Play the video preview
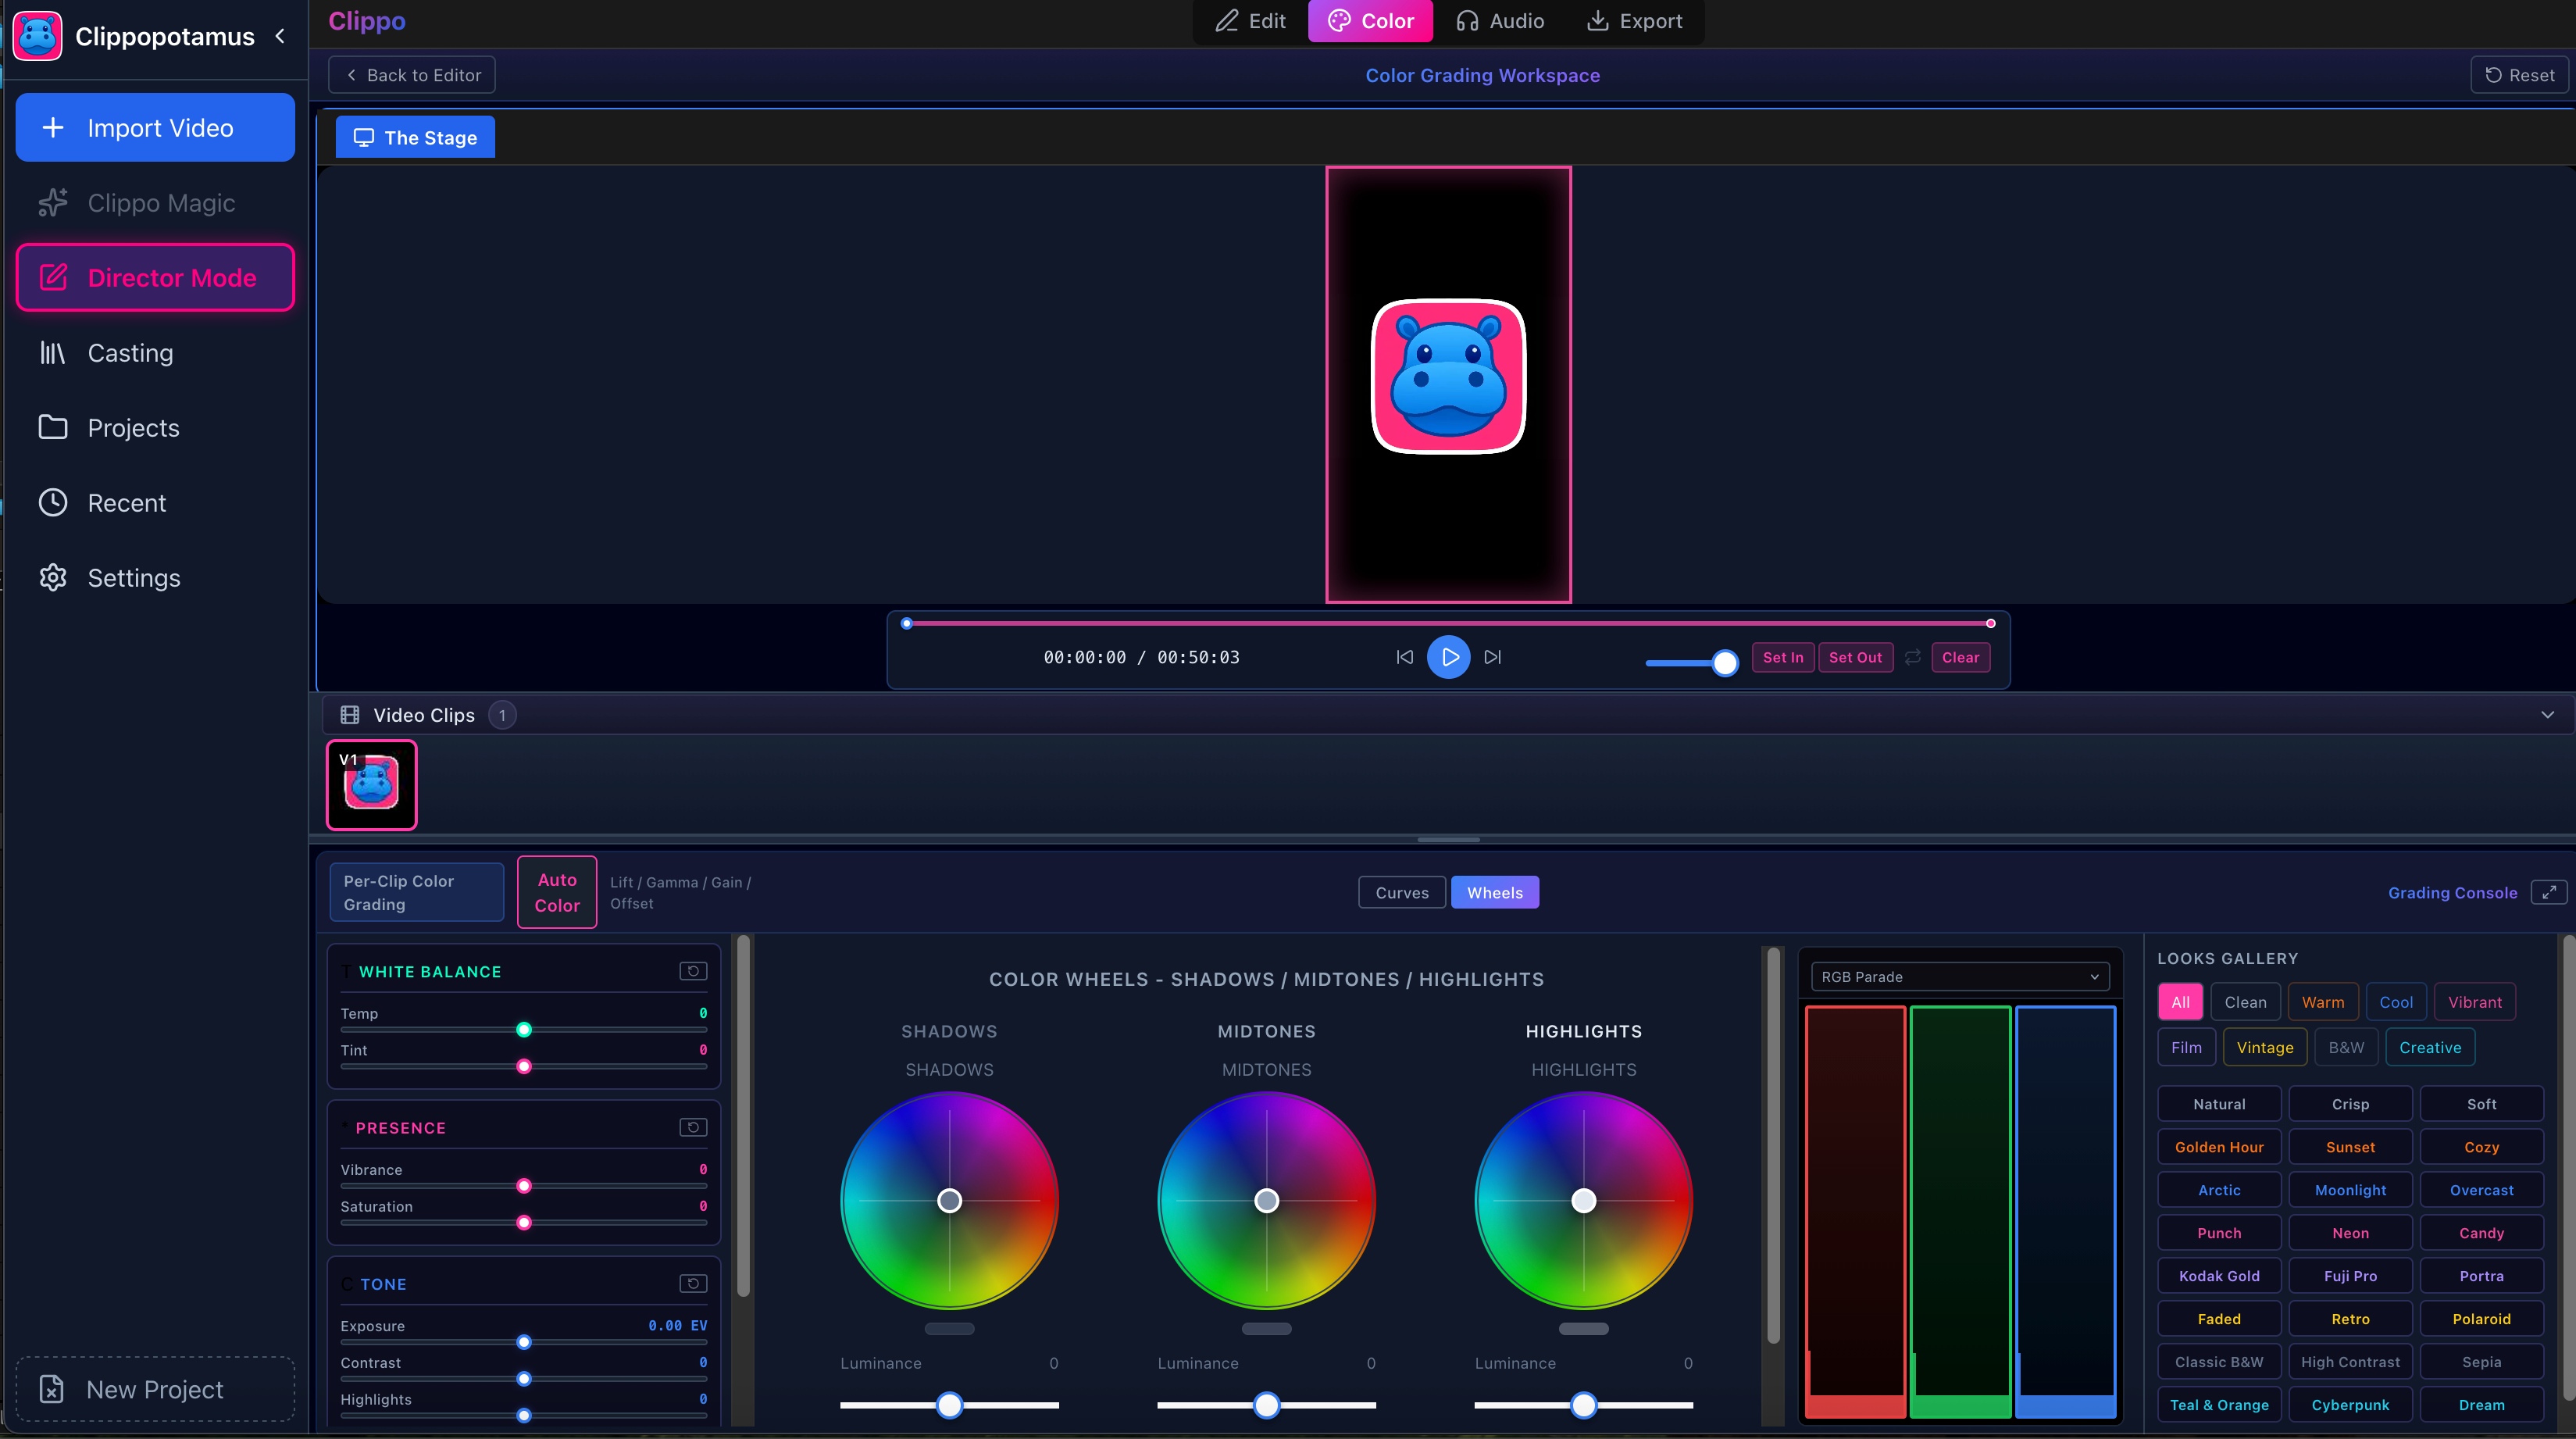Viewport: 2576px width, 1439px height. coord(1449,657)
